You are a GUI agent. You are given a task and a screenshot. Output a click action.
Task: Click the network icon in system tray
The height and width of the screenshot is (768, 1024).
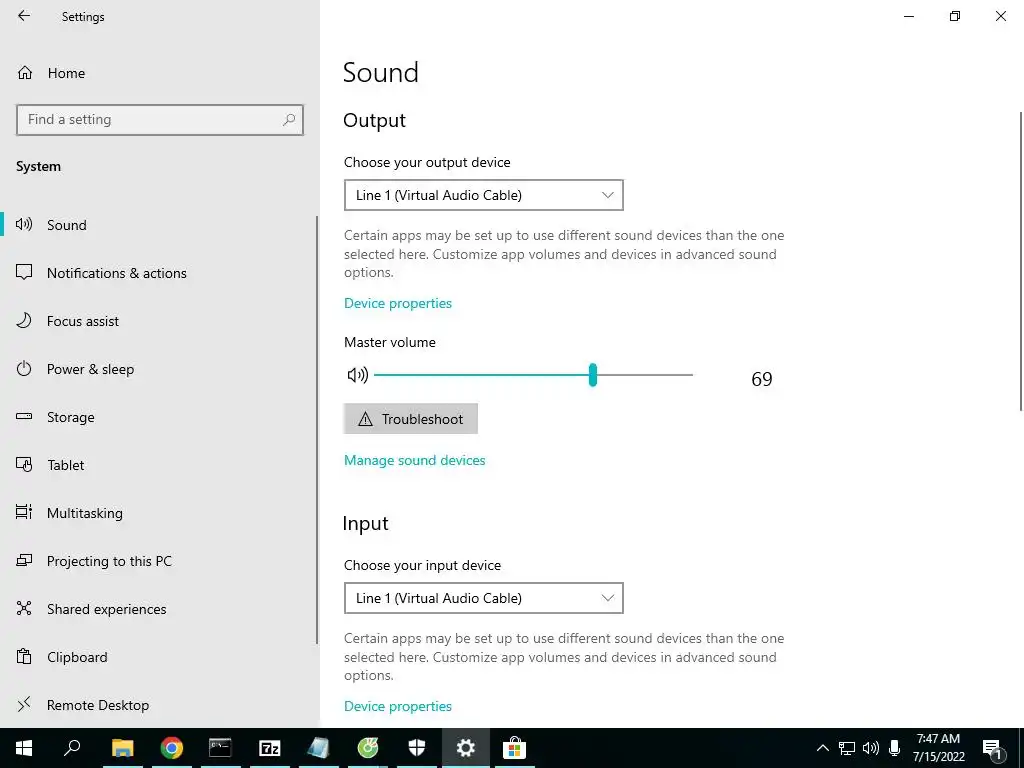pyautogui.click(x=847, y=748)
